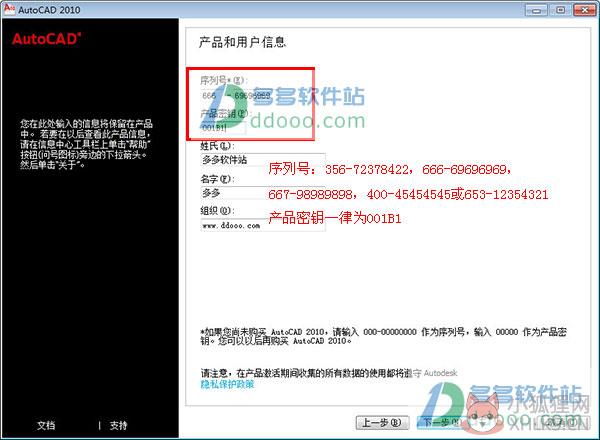Click the left panel info paragraph starting 您在此处输入

(x=86, y=144)
